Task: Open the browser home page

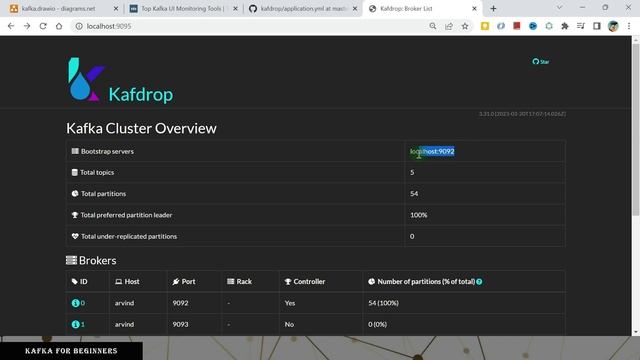Action: (59, 26)
